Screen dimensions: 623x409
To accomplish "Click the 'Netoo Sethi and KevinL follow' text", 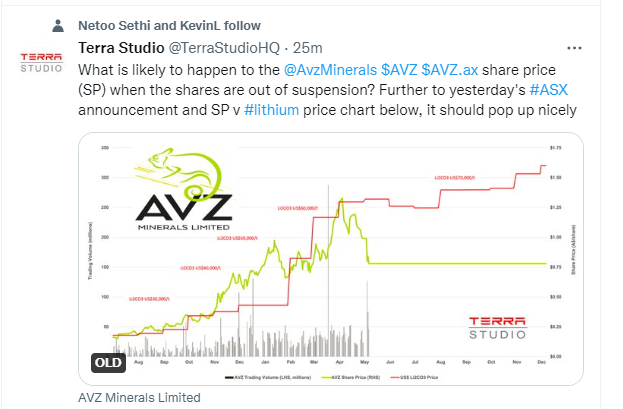I will 169,26.
